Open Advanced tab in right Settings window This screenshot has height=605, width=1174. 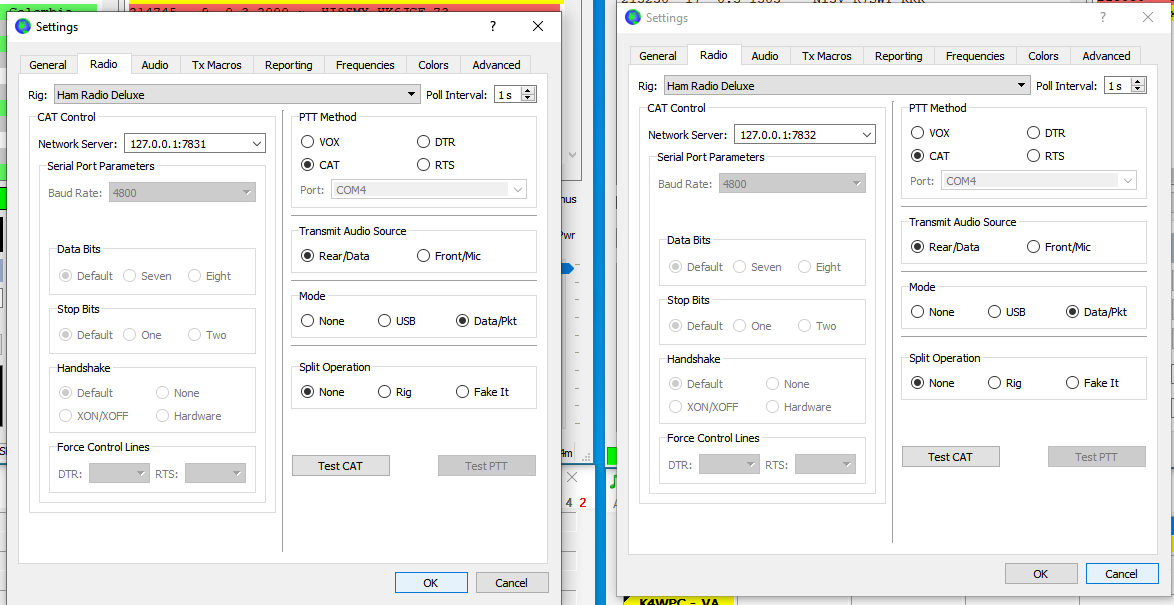coord(1106,56)
